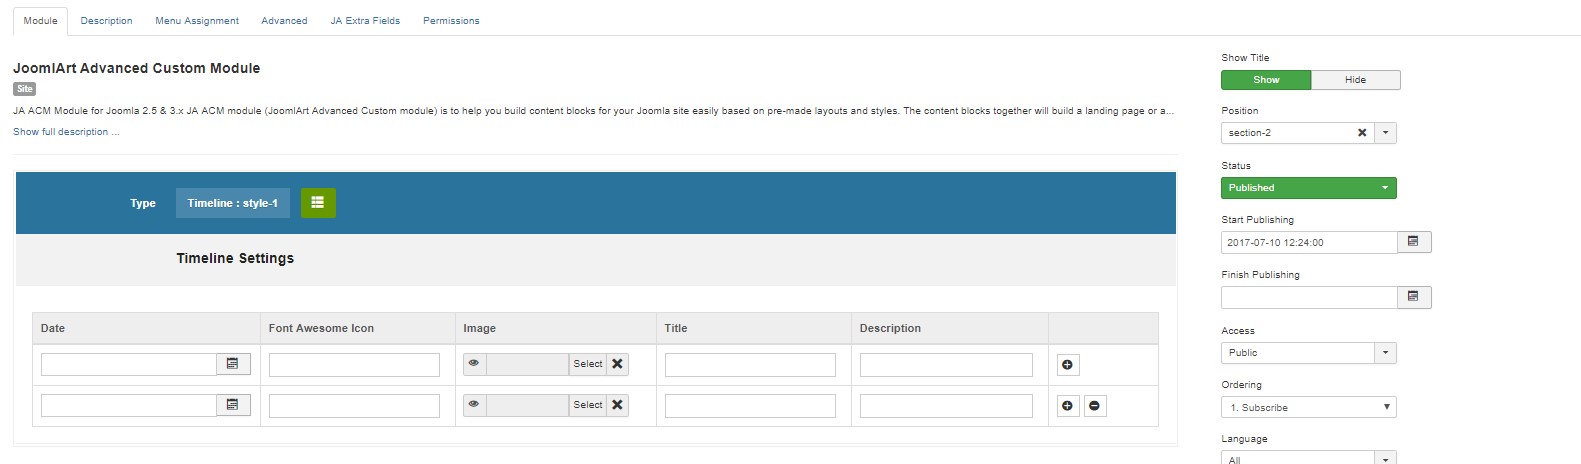This screenshot has height=464, width=1581.
Task: Open the Published status dropdown
Action: click(1308, 188)
